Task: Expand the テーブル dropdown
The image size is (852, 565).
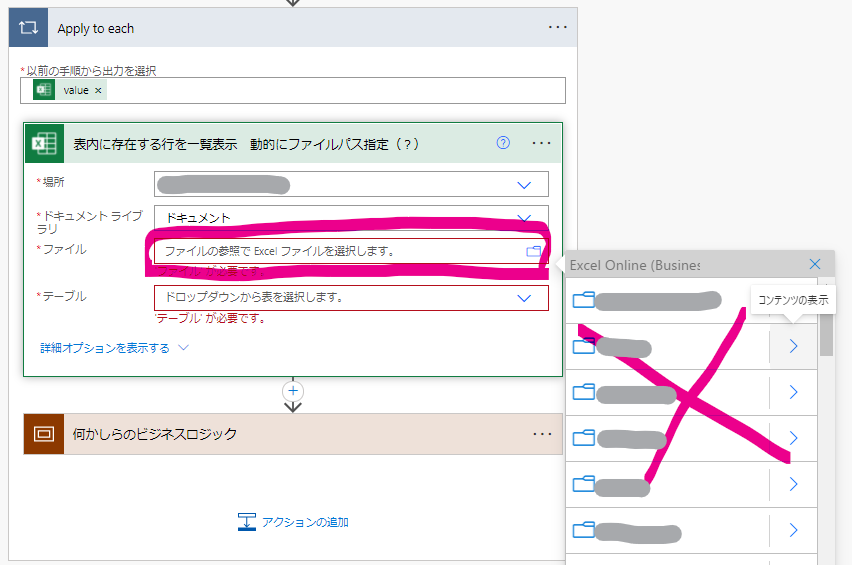Action: click(524, 298)
